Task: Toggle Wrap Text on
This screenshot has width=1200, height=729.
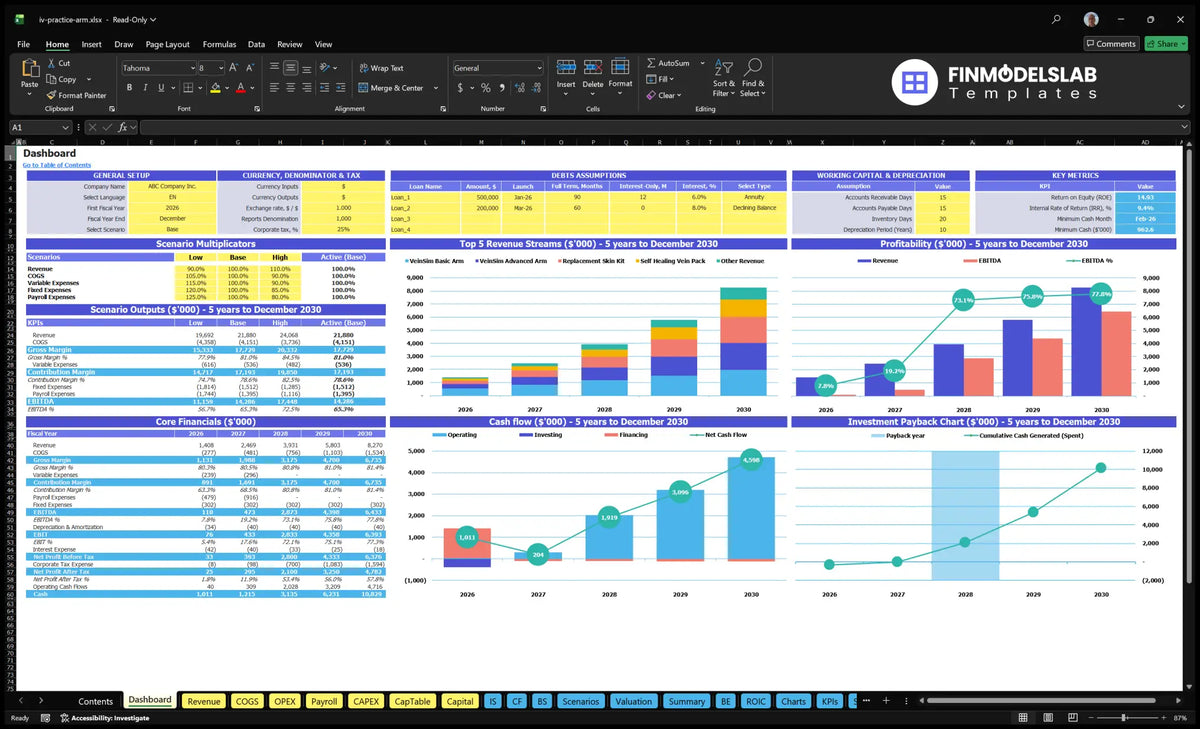Action: tap(381, 68)
